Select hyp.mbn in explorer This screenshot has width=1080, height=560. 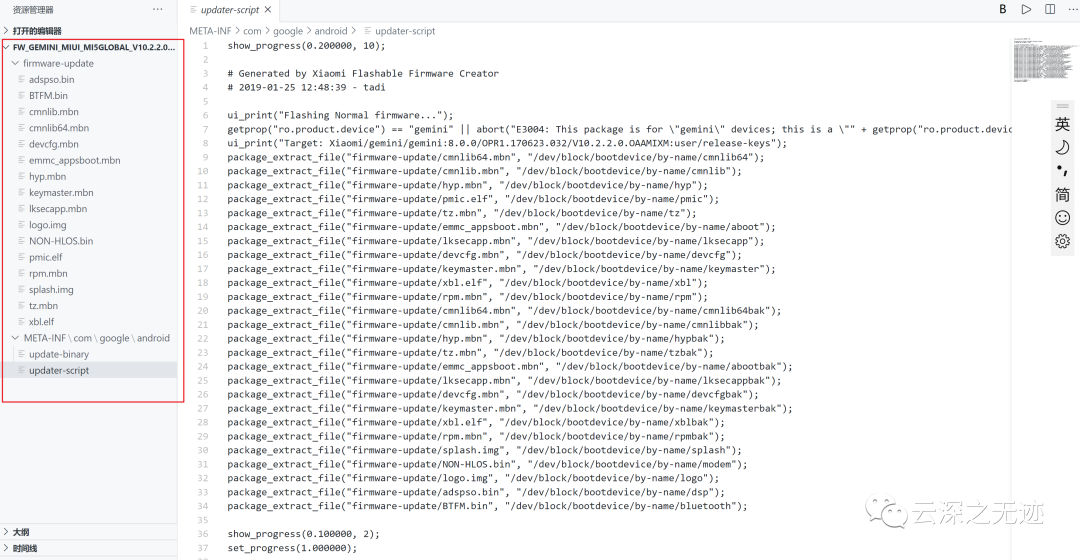click(48, 176)
